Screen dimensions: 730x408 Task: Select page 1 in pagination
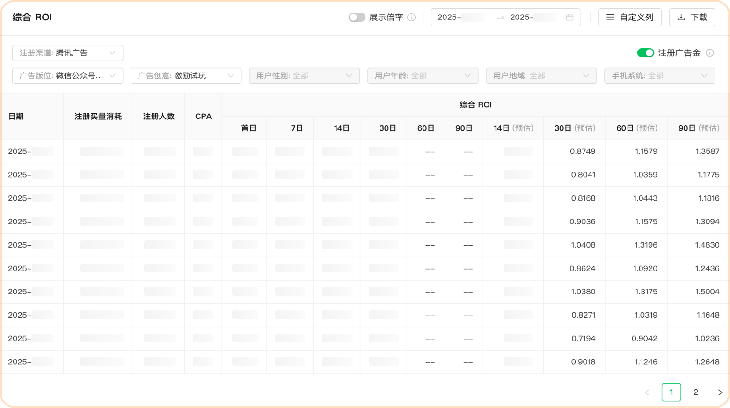(x=671, y=392)
